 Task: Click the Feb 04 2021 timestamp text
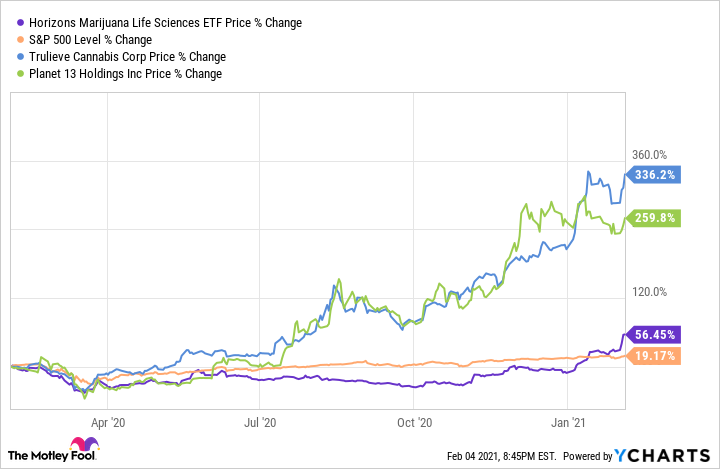click(x=521, y=457)
